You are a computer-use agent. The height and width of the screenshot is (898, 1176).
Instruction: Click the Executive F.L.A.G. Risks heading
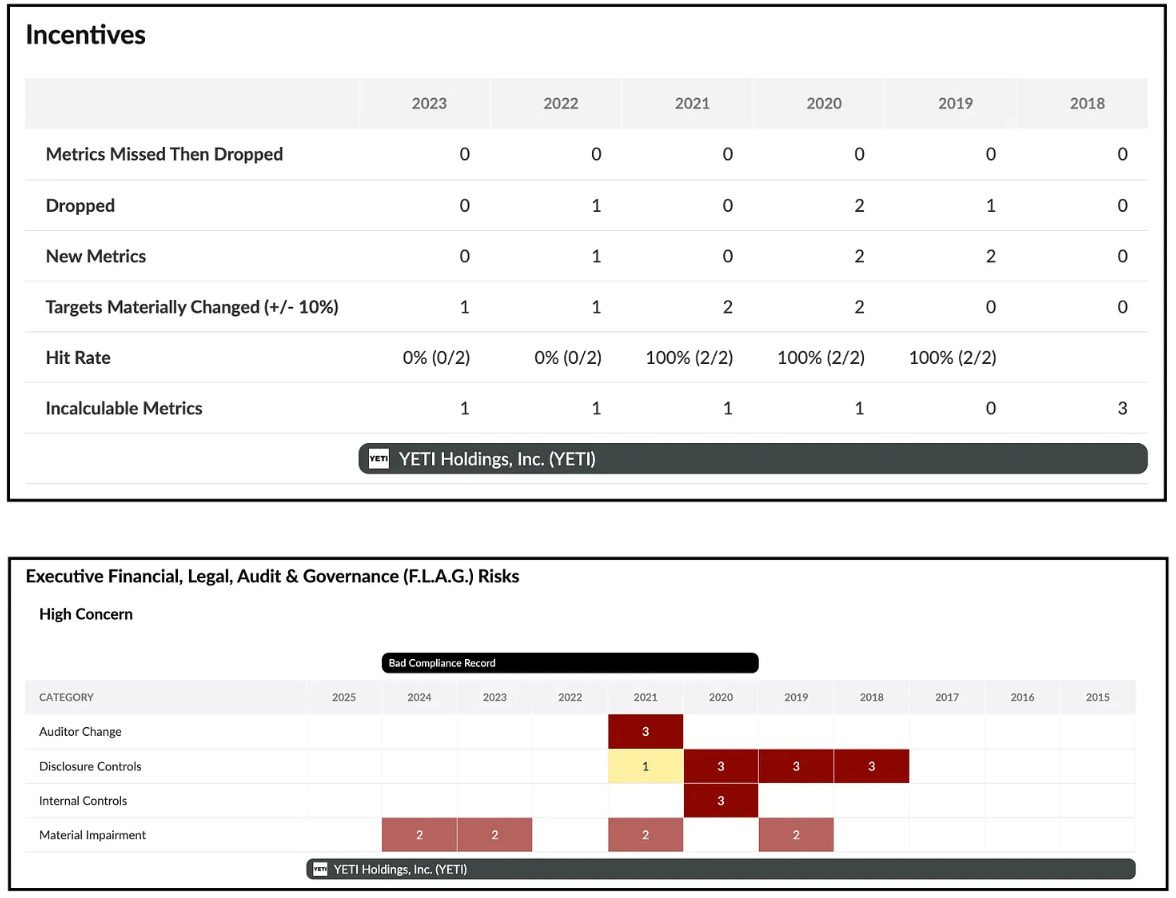[272, 576]
